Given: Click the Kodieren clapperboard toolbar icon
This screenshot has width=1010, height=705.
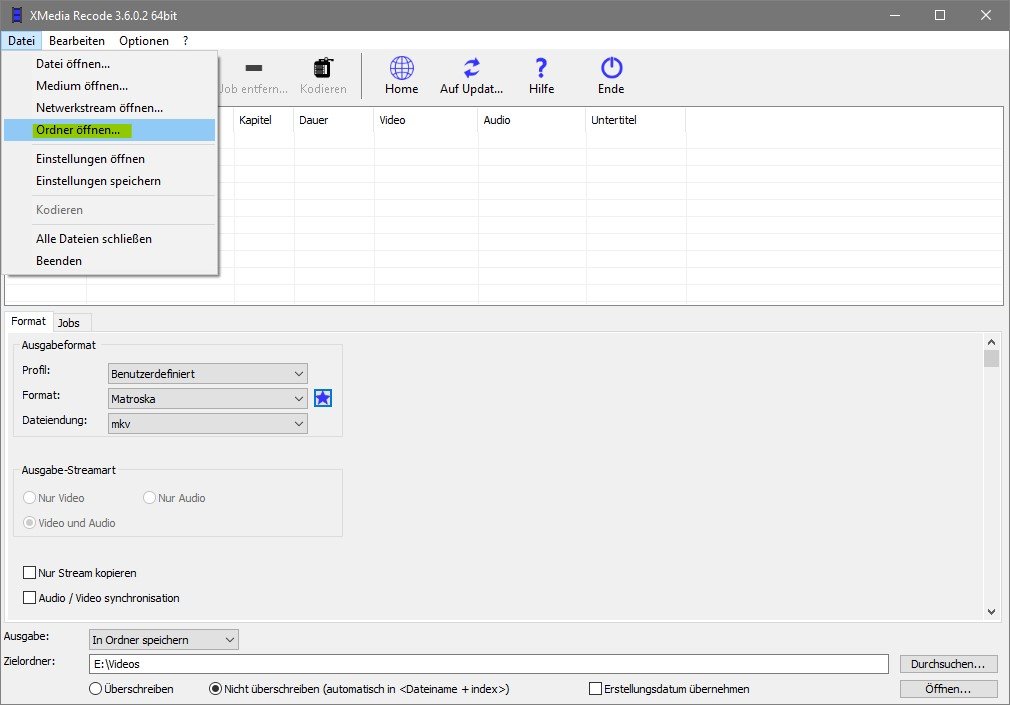Looking at the screenshot, I should coord(323,68).
